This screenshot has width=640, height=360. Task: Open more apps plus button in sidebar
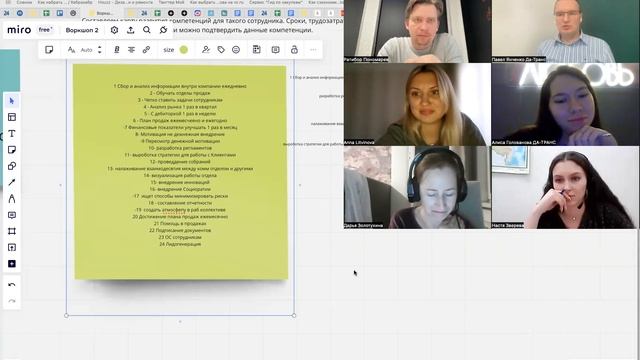[11, 264]
